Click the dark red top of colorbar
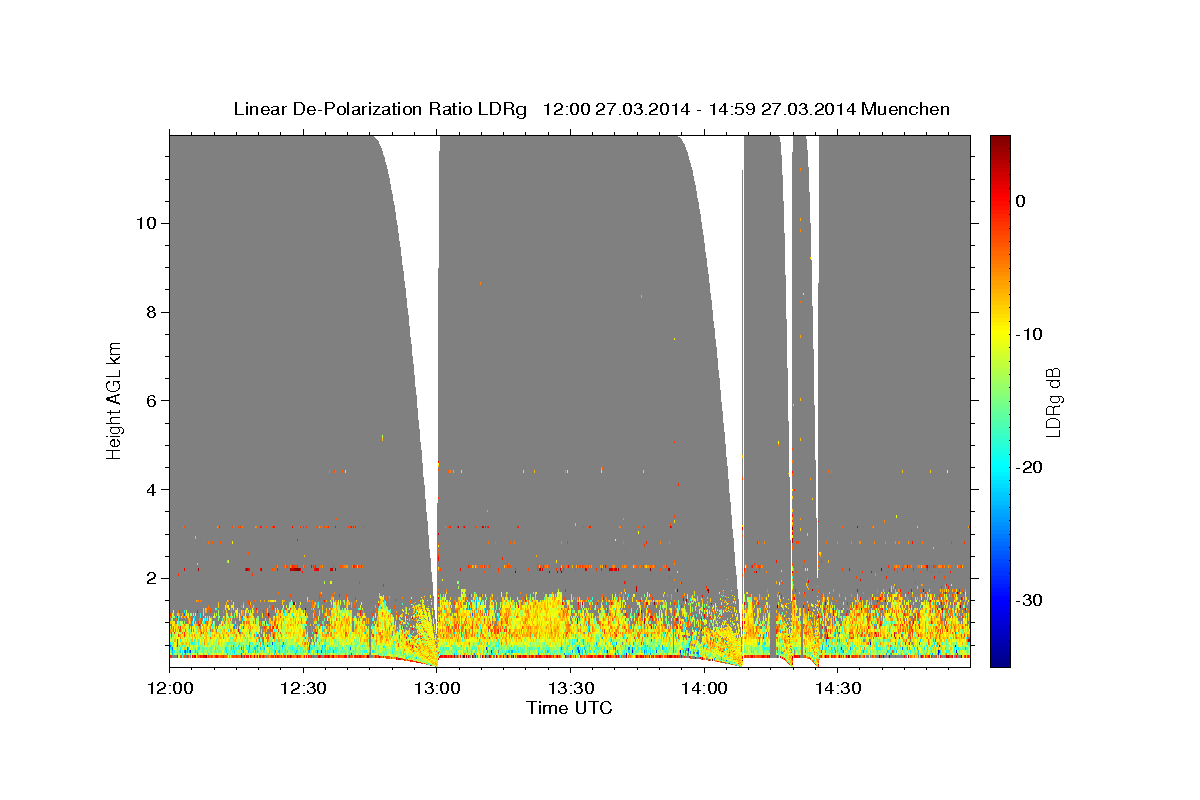The width and height of the screenshot is (1200, 800). tap(1000, 142)
